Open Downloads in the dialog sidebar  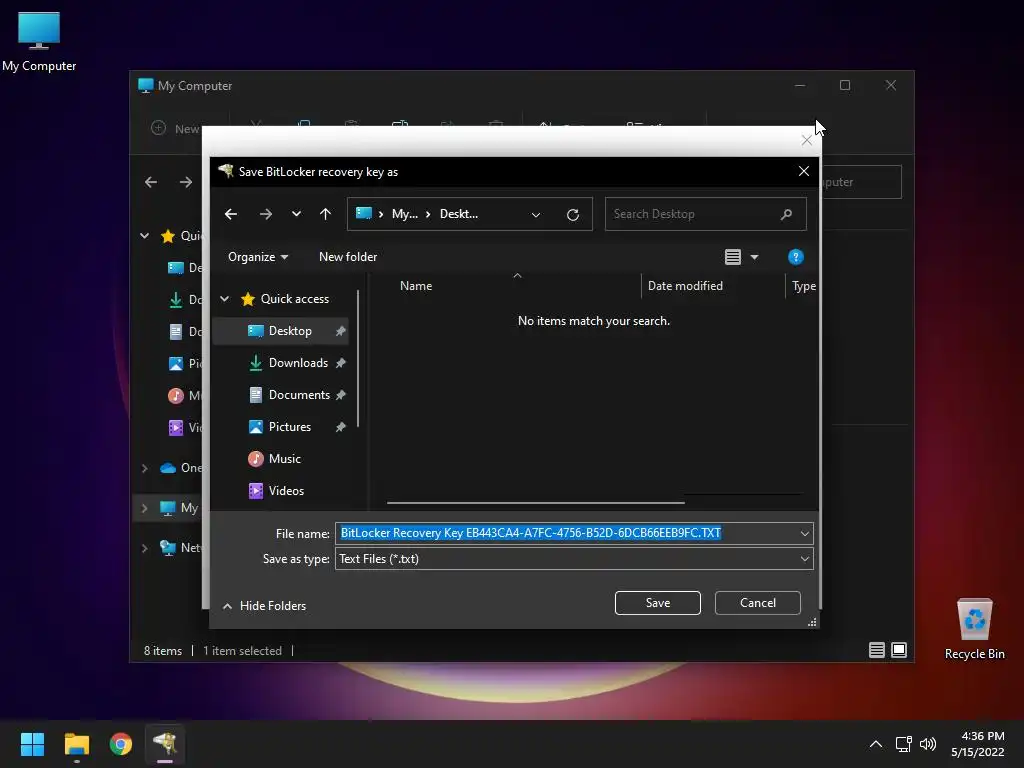(x=298, y=363)
